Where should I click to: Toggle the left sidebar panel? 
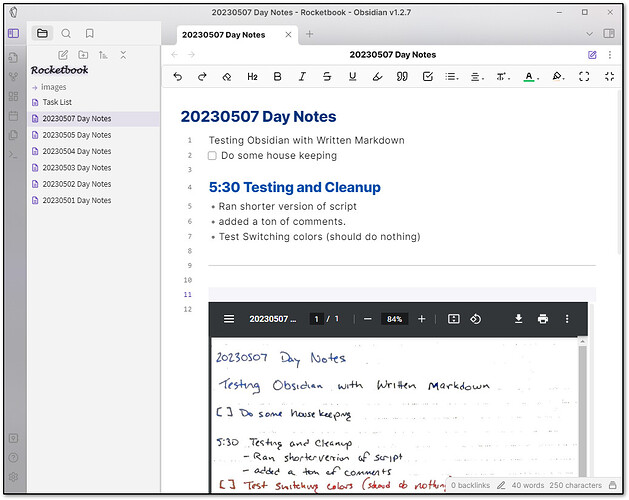point(13,33)
